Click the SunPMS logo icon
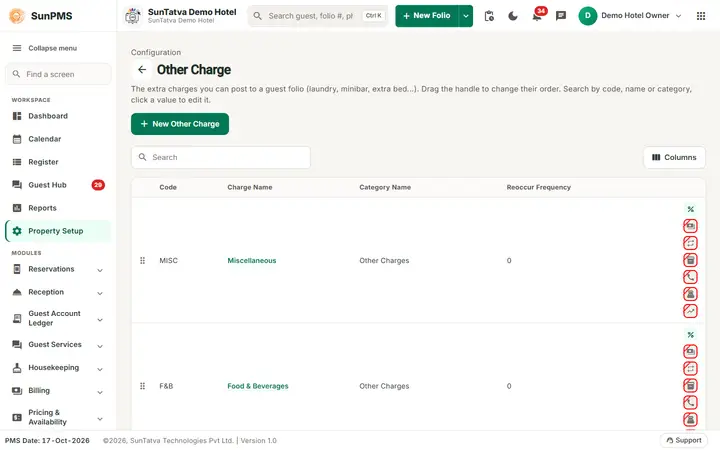The height and width of the screenshot is (450, 720). pos(17,16)
